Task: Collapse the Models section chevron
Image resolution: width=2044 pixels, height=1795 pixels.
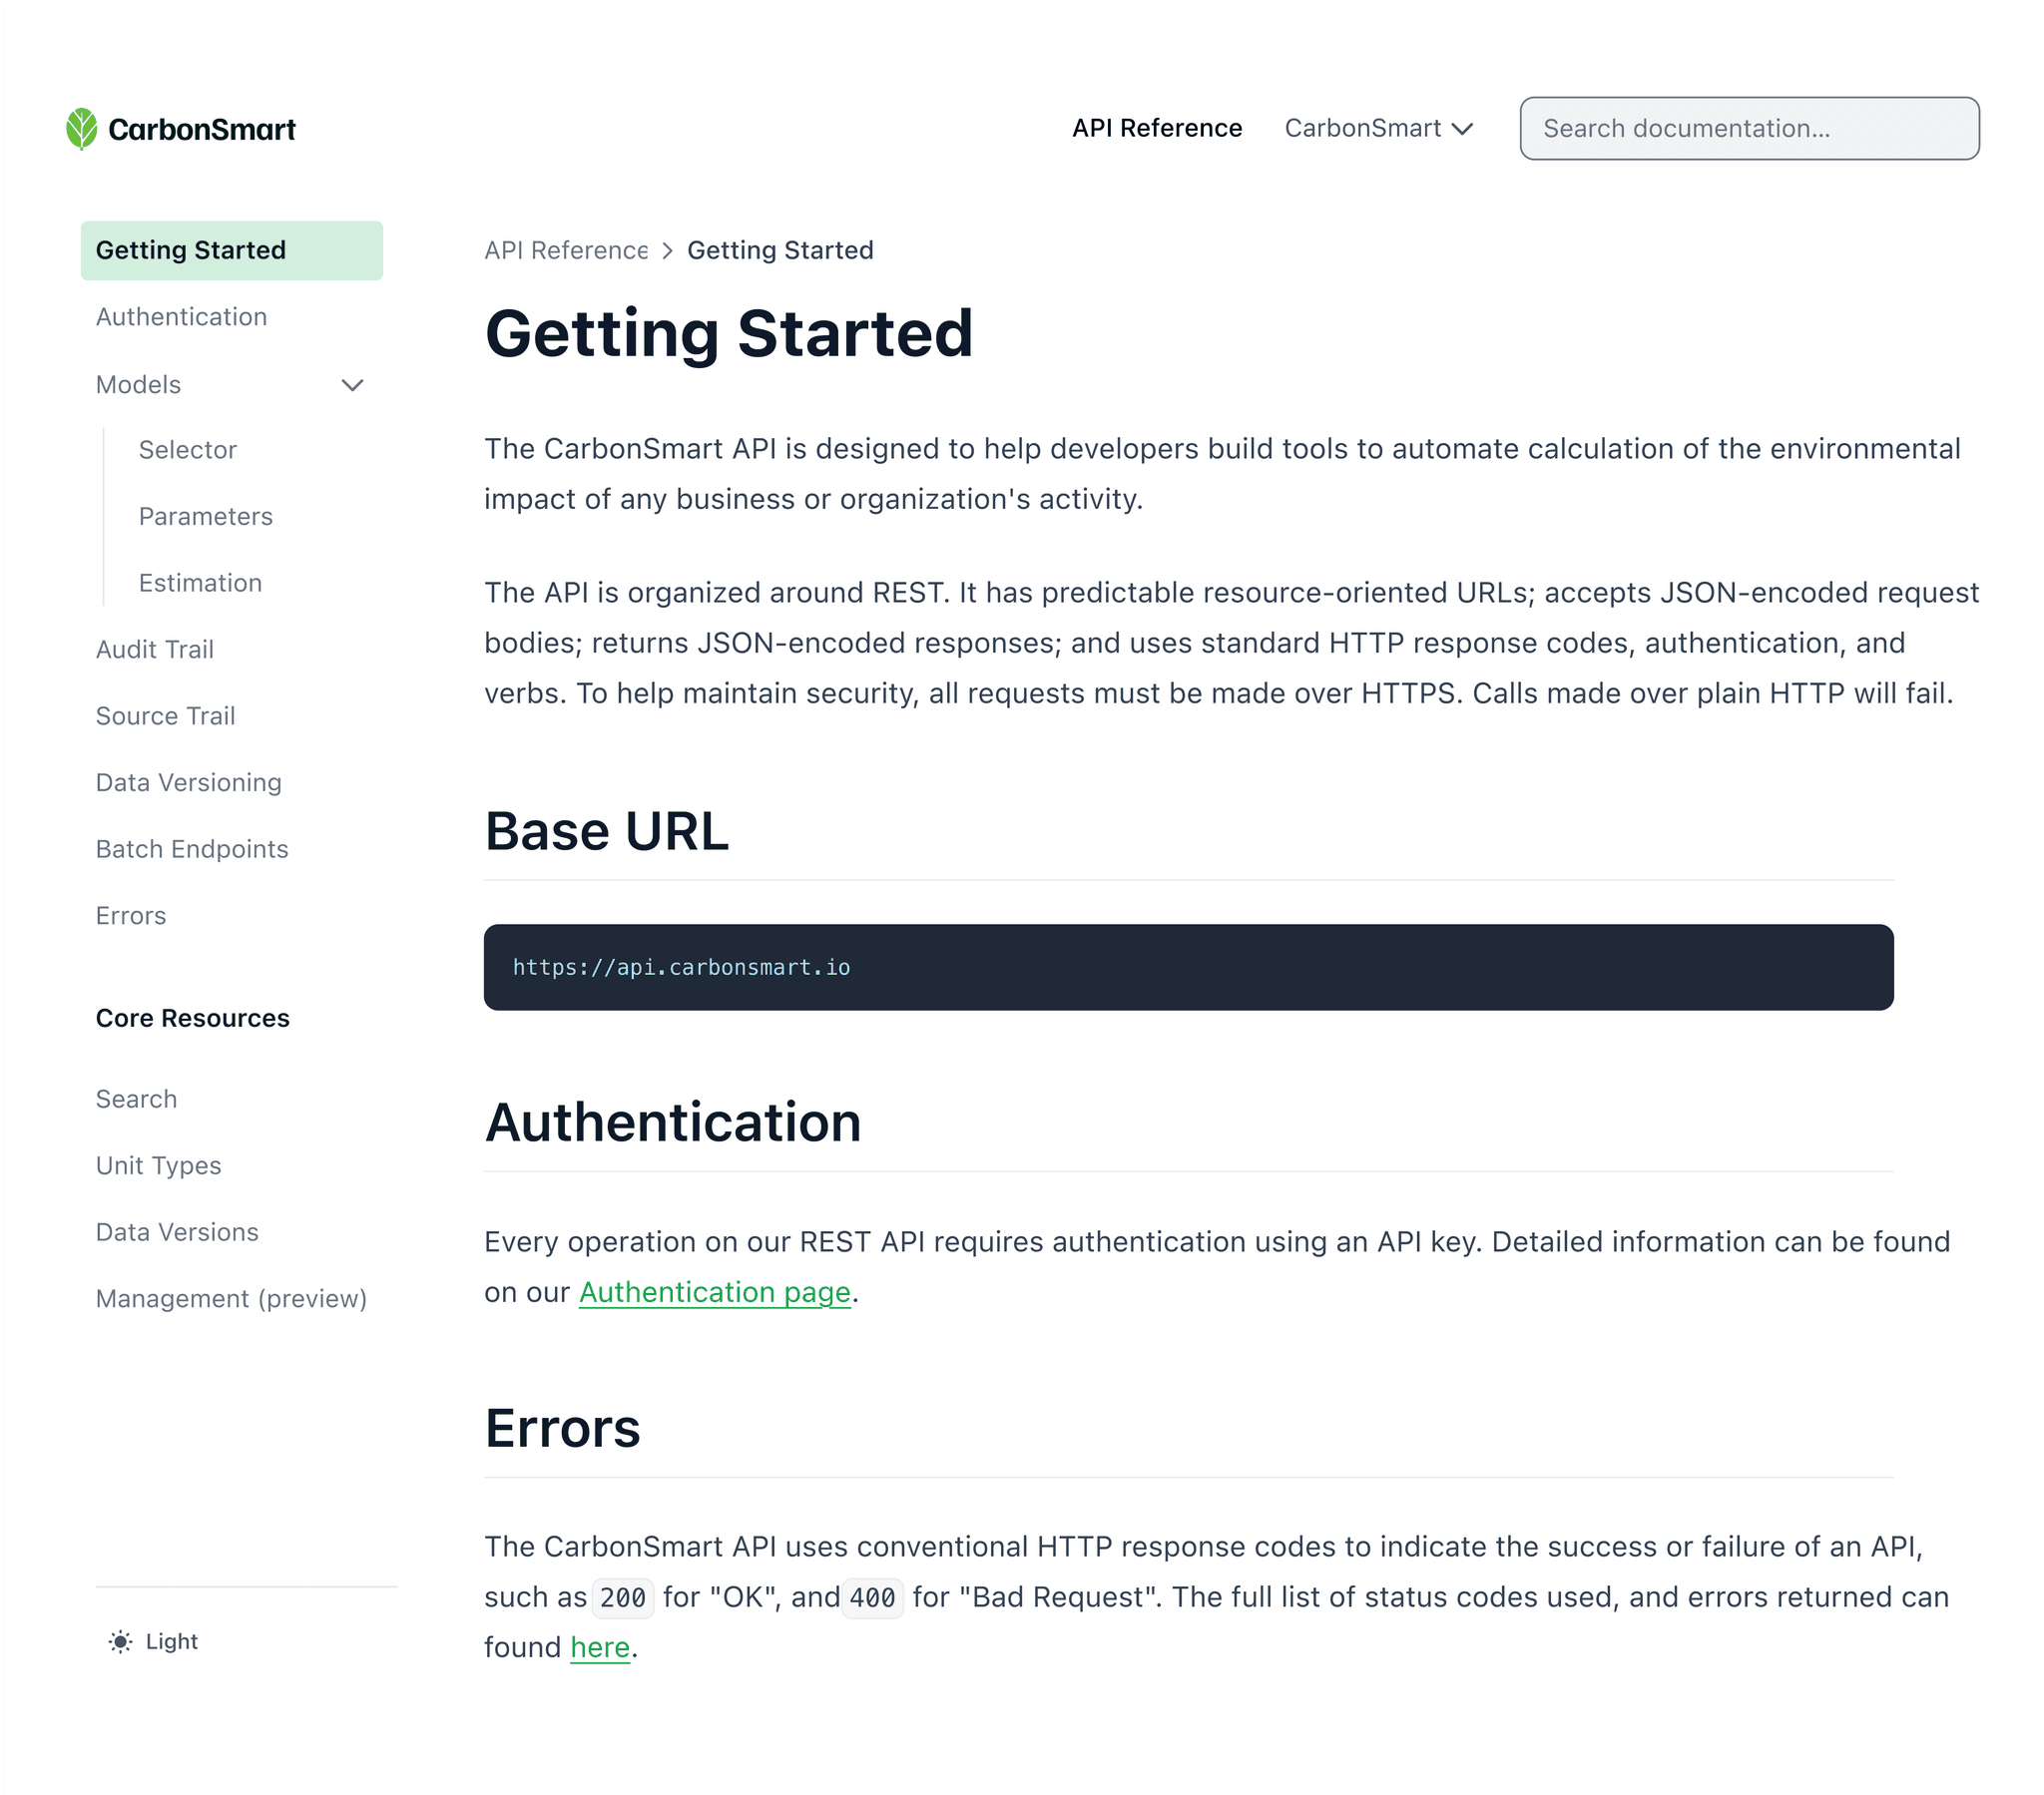Action: click(x=352, y=385)
